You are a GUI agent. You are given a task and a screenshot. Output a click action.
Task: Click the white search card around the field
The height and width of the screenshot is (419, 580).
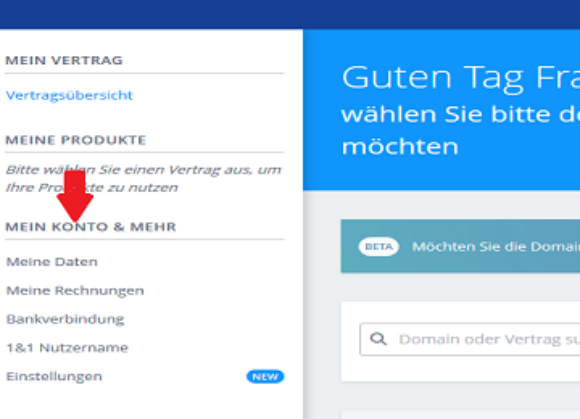pos(460,342)
